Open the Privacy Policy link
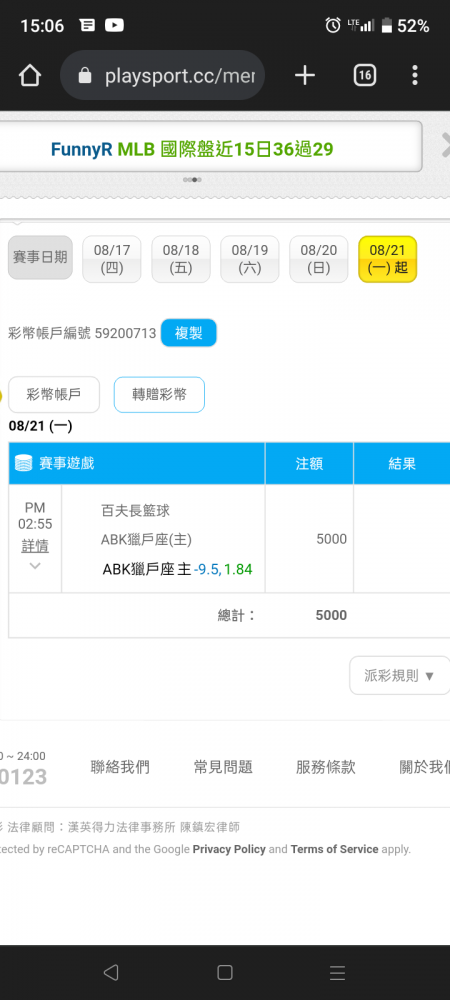450x1000 pixels. (229, 849)
